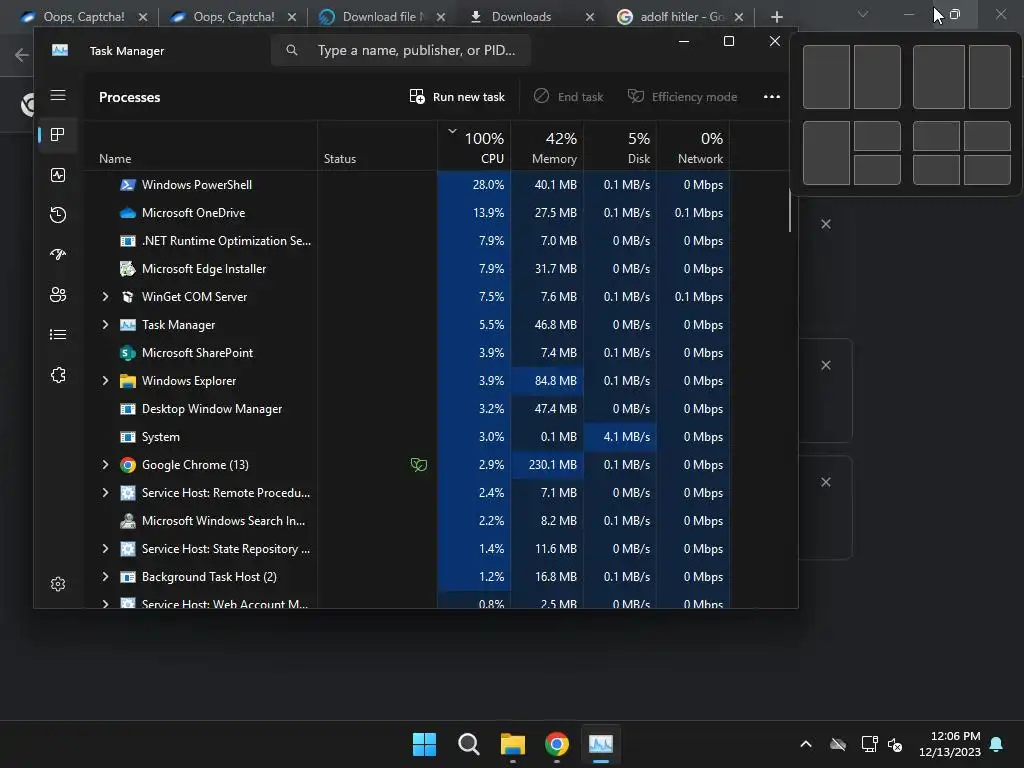
Task: Open Task Manager settings gear
Action: (57, 584)
